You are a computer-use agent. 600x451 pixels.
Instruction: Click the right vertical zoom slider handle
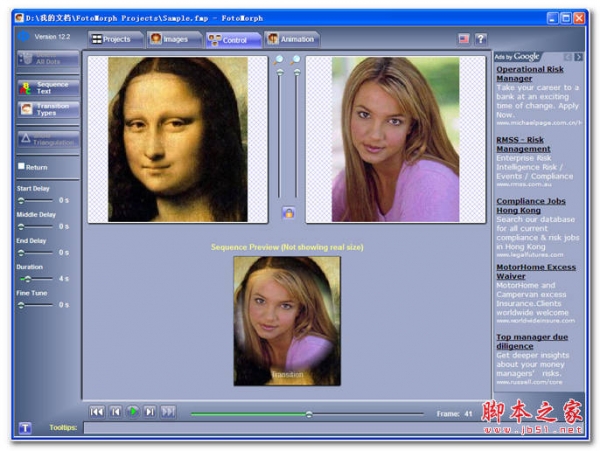297,72
